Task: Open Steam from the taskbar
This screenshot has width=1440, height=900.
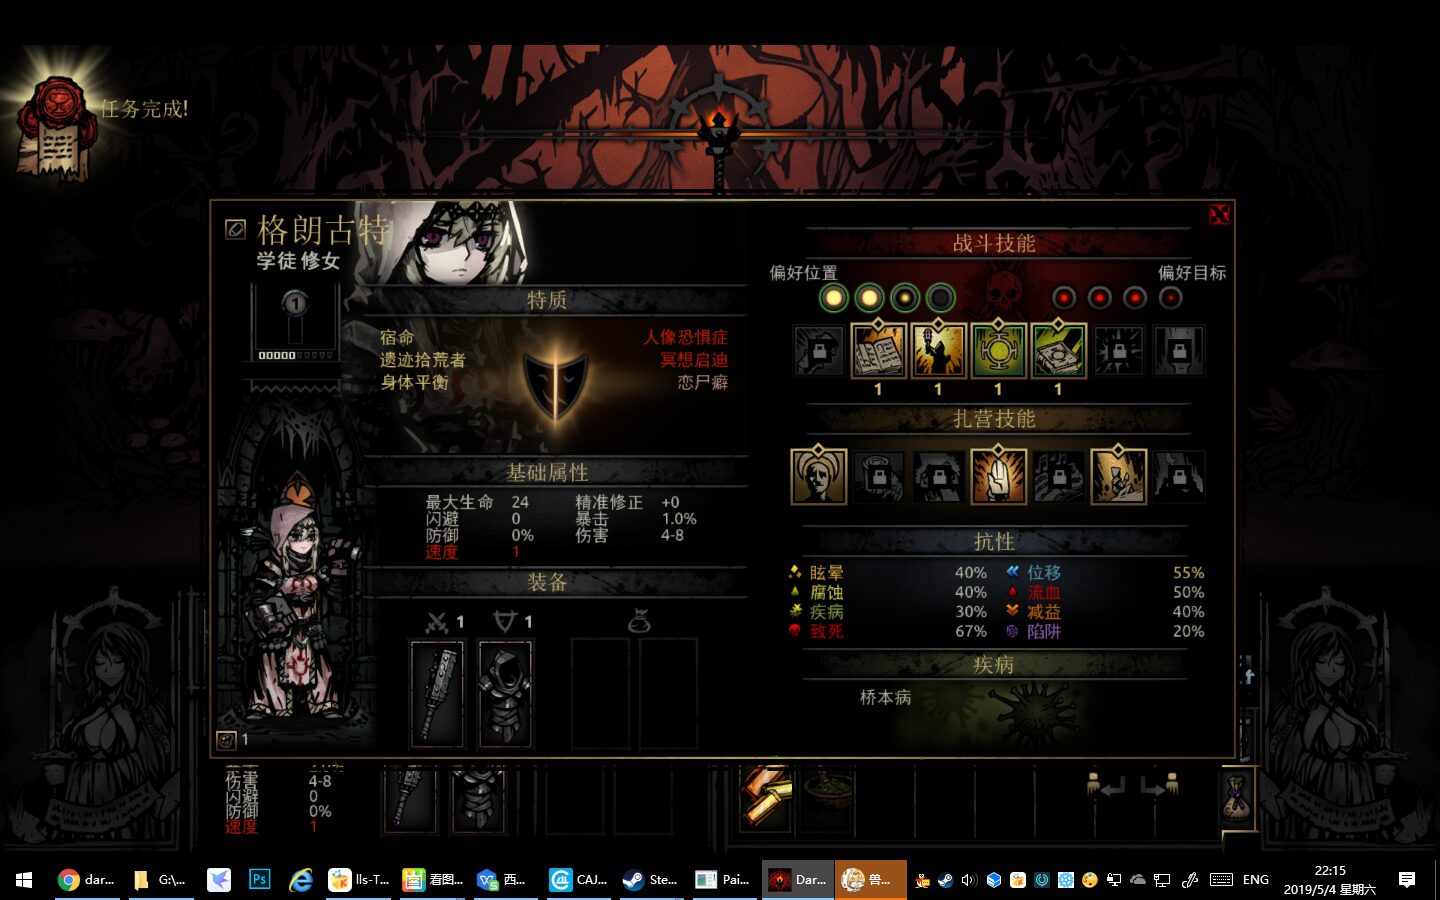Action: tap(650, 880)
